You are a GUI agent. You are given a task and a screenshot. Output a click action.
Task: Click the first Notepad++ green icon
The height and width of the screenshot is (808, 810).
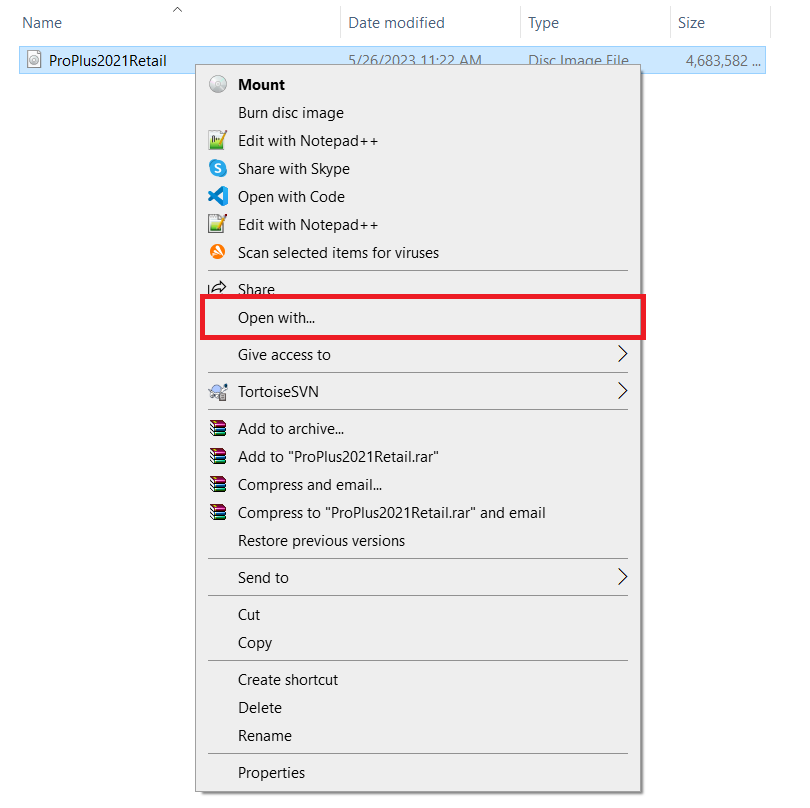pyautogui.click(x=217, y=141)
